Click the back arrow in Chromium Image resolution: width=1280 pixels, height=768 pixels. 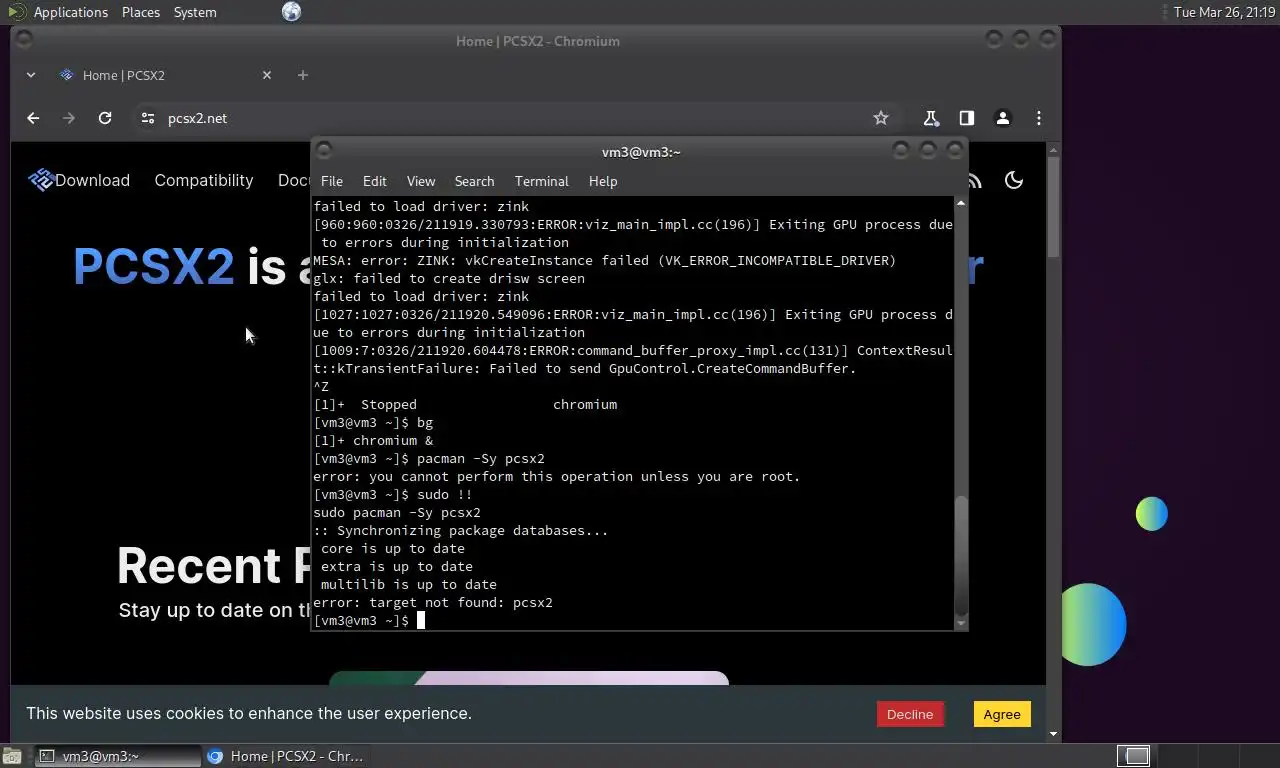[x=33, y=118]
